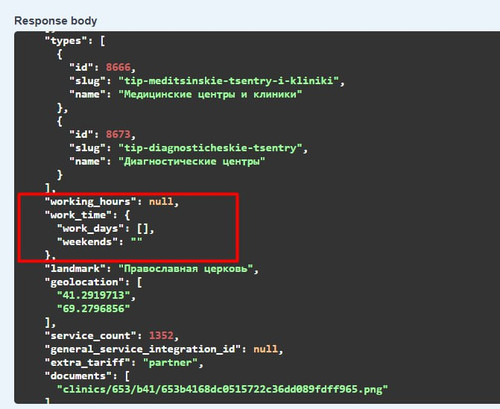Click the "service_count" key
This screenshot has height=409, width=500.
click(x=91, y=336)
